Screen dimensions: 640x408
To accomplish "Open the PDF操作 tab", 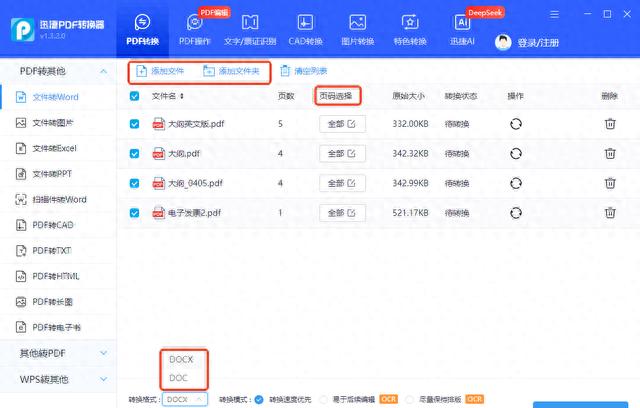I will [x=195, y=30].
